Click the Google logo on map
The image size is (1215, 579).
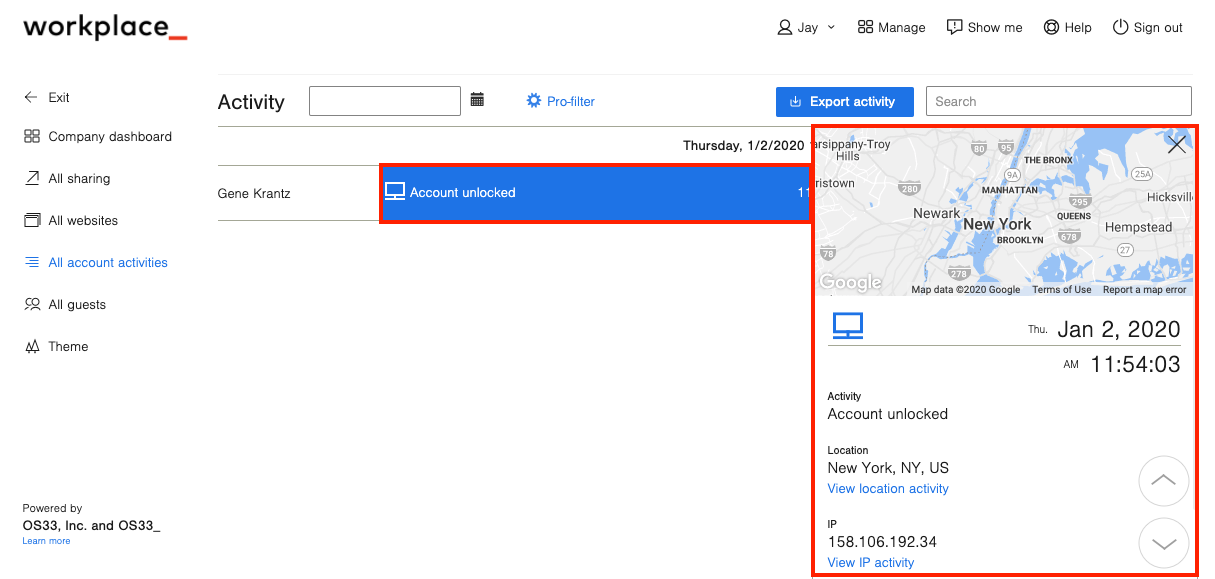tap(851, 282)
